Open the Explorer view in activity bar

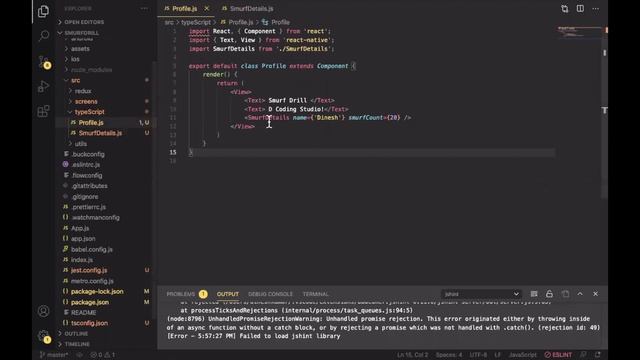point(43,11)
